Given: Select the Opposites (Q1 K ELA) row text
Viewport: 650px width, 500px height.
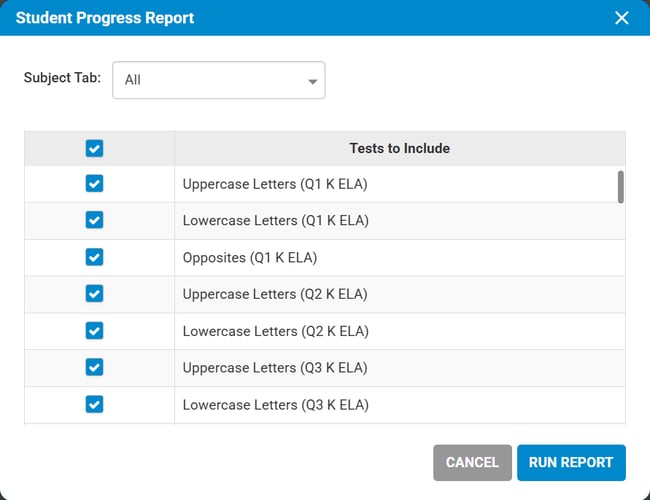Looking at the screenshot, I should click(249, 258).
